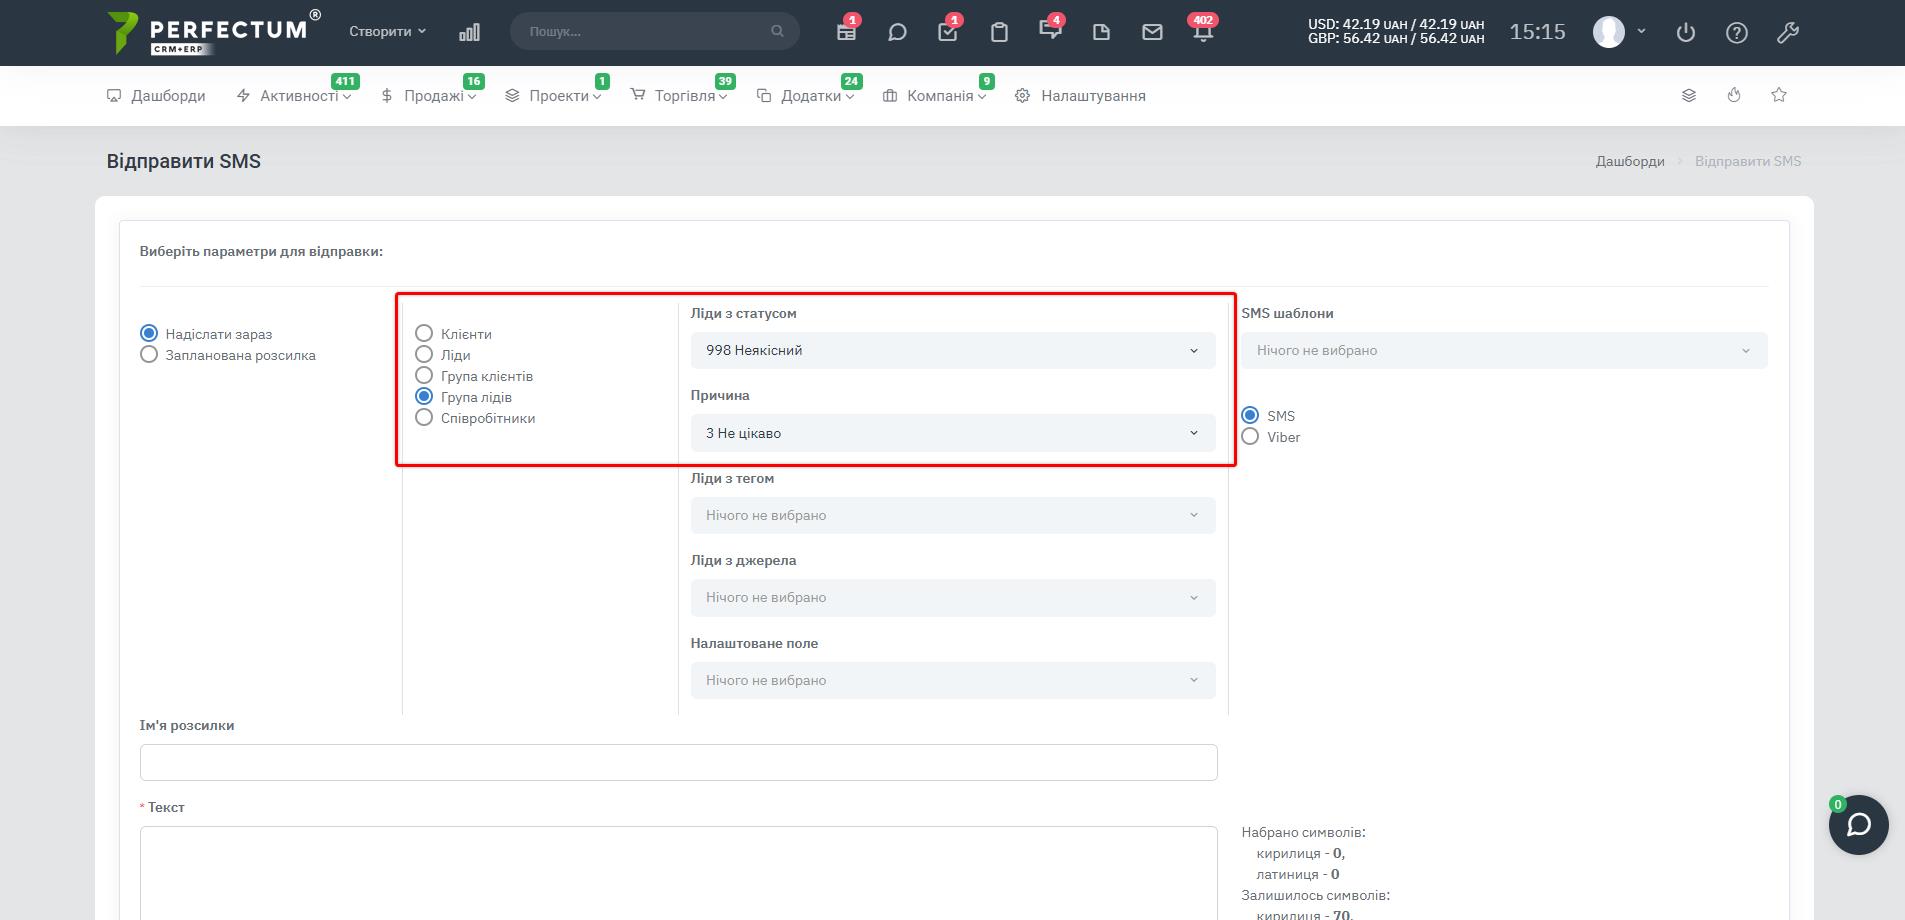Choose the Viber radio button

coord(1250,437)
